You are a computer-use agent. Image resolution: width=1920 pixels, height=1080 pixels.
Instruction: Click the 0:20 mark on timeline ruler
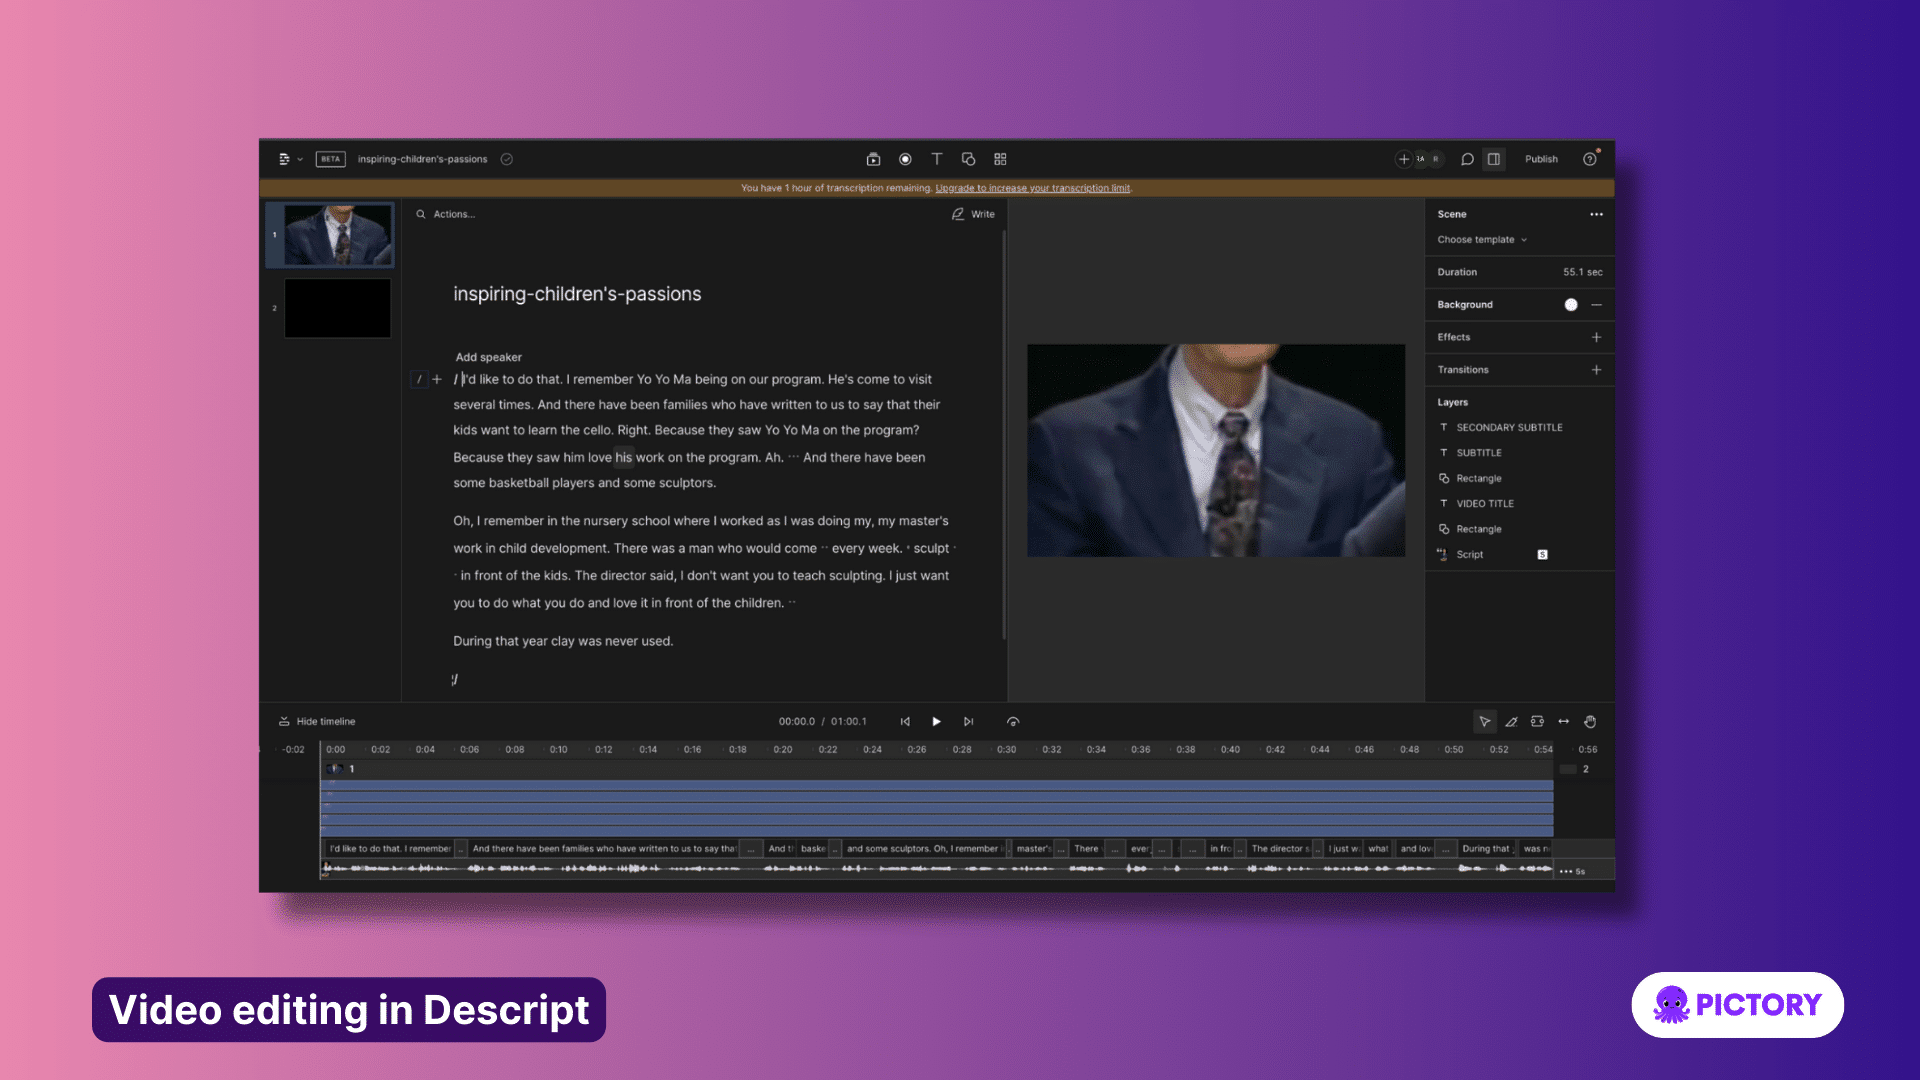(782, 749)
